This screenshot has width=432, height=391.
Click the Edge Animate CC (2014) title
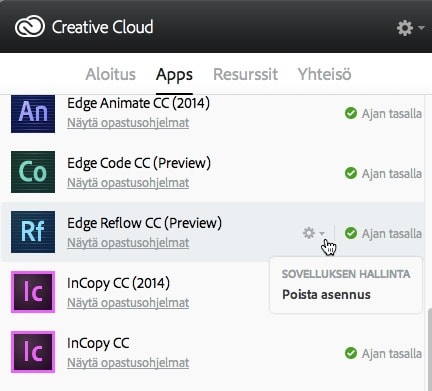(x=138, y=103)
